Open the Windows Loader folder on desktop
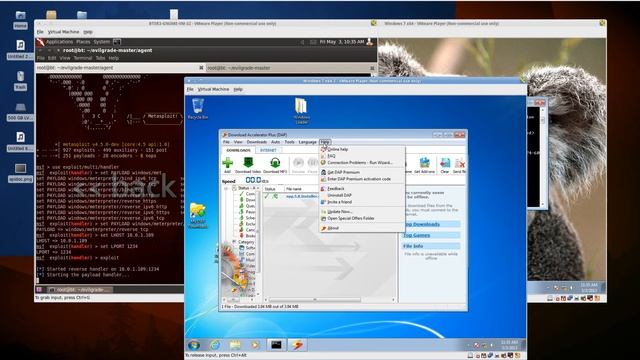The width and height of the screenshot is (640, 360). 301,111
